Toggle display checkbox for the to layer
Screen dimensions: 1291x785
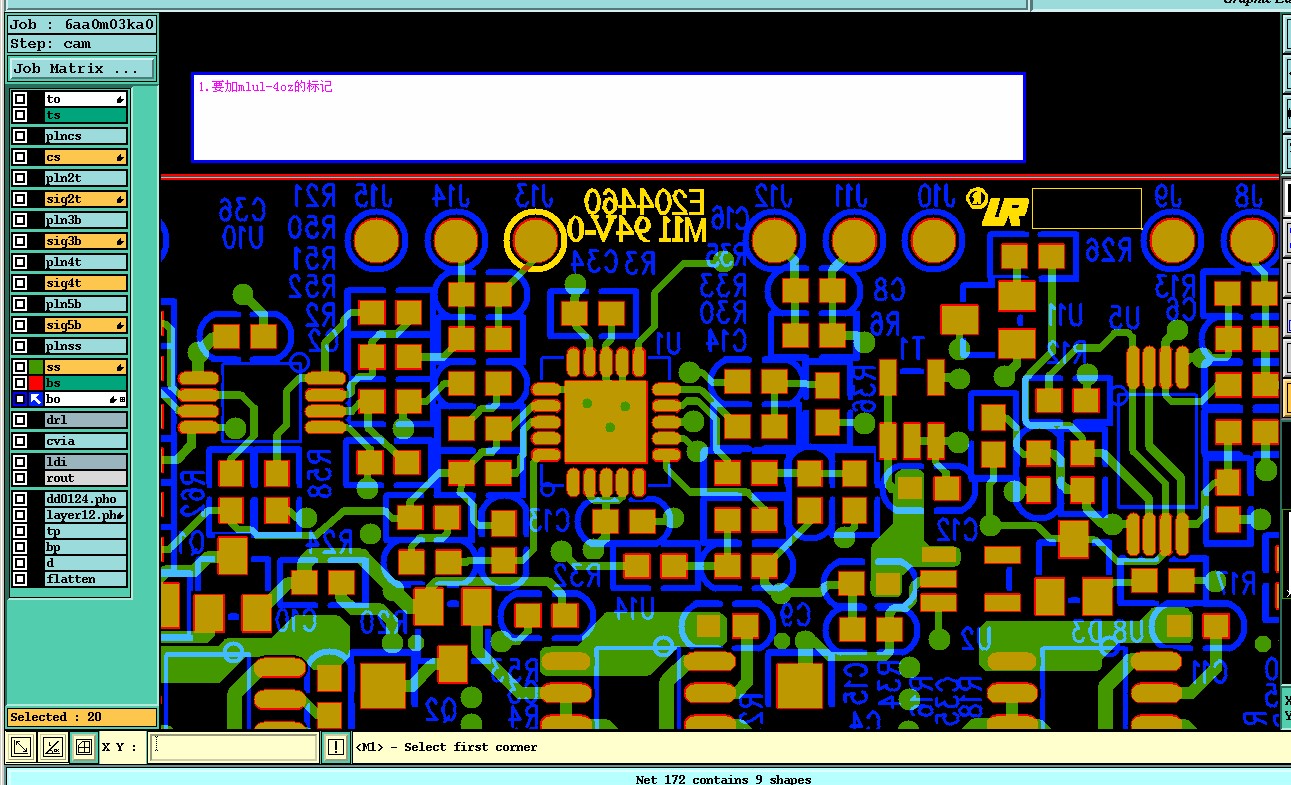click(20, 99)
